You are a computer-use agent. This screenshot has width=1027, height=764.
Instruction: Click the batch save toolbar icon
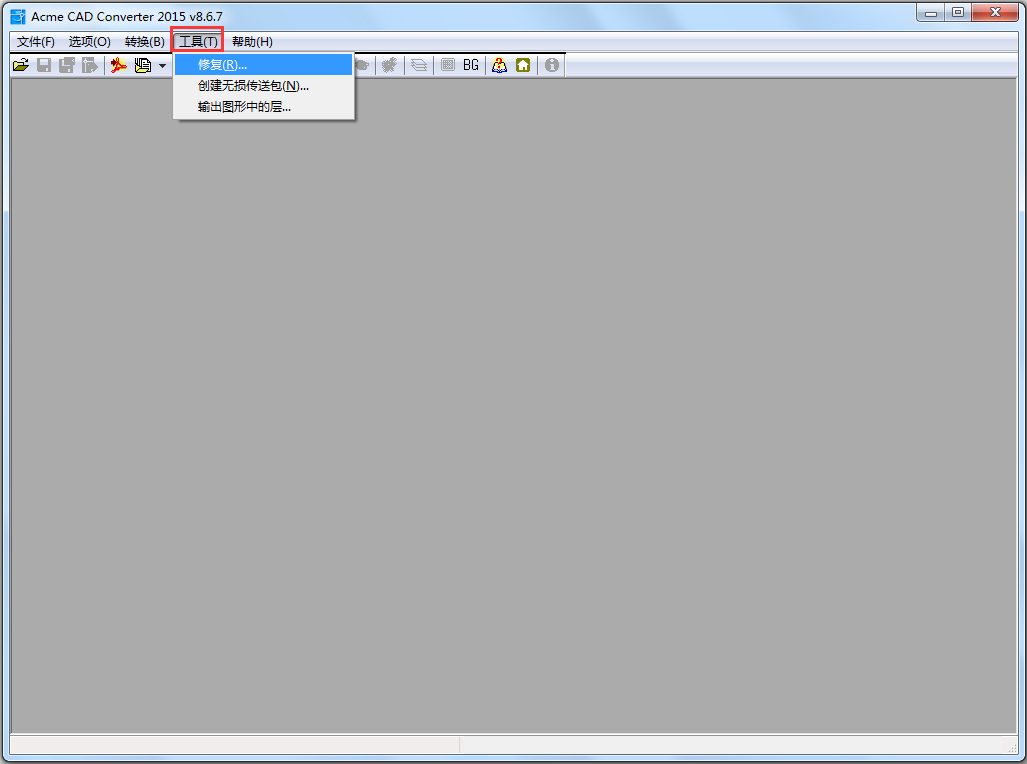tap(66, 64)
